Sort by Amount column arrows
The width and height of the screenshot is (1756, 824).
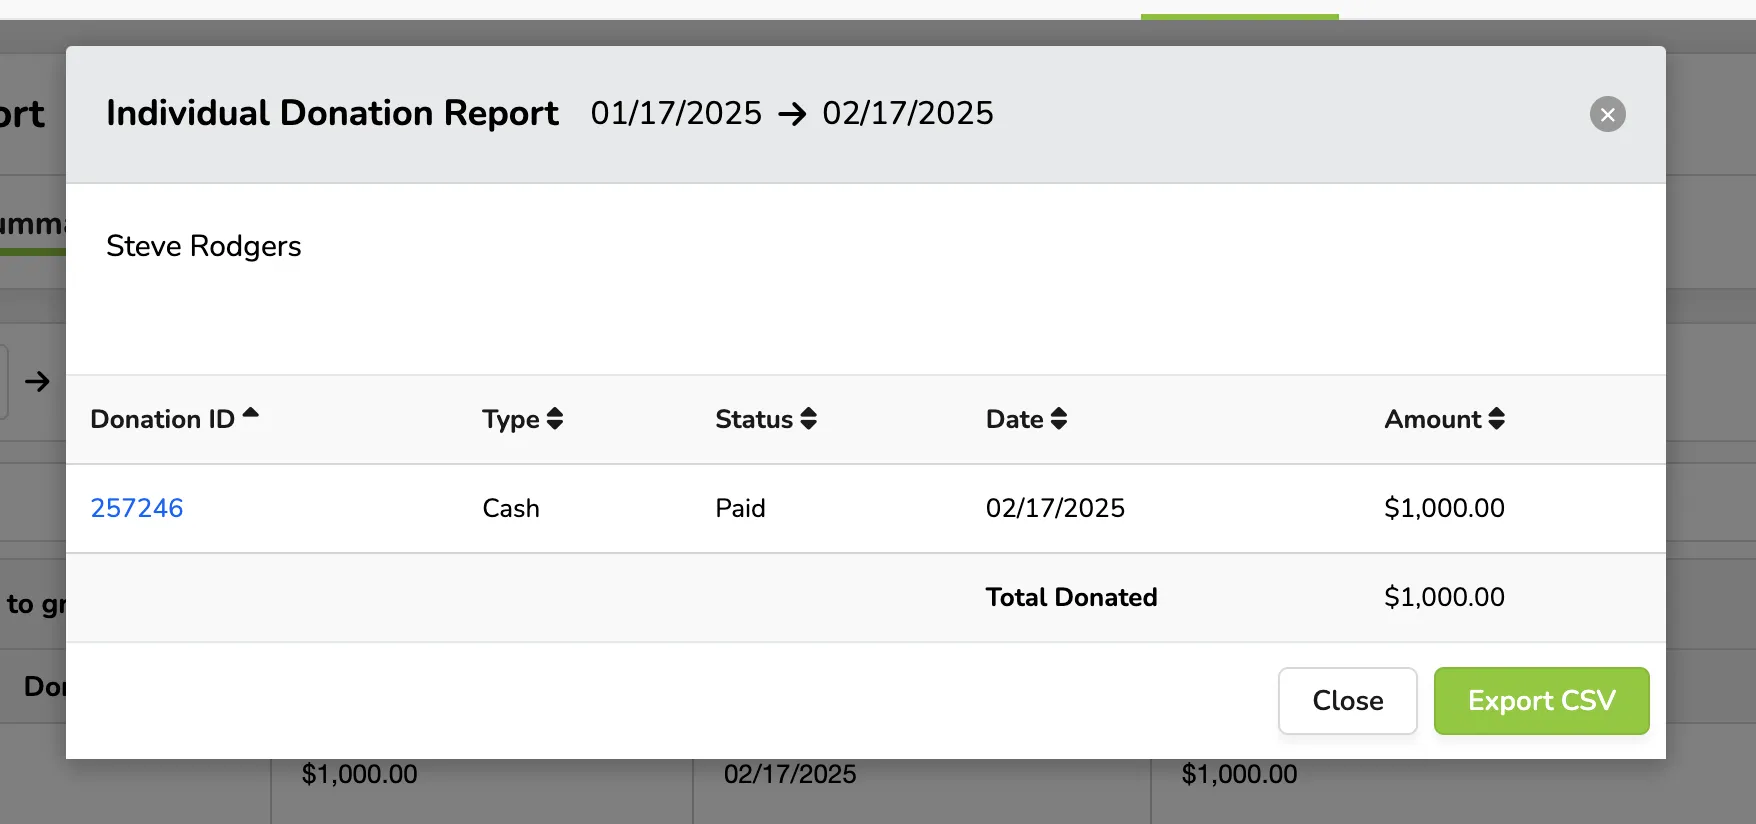[1497, 419]
